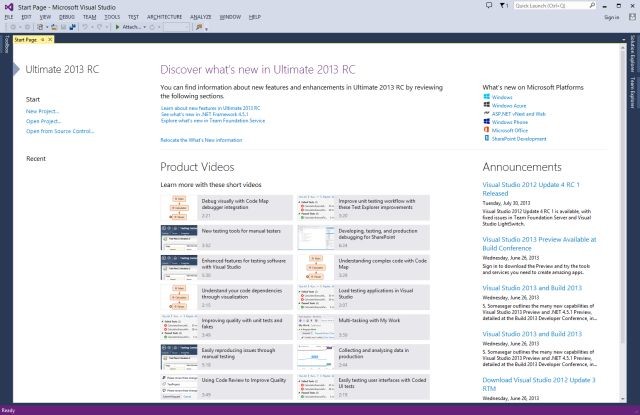The image size is (640, 415).
Task: Open the ANALYZE menu
Action: click(x=200, y=17)
